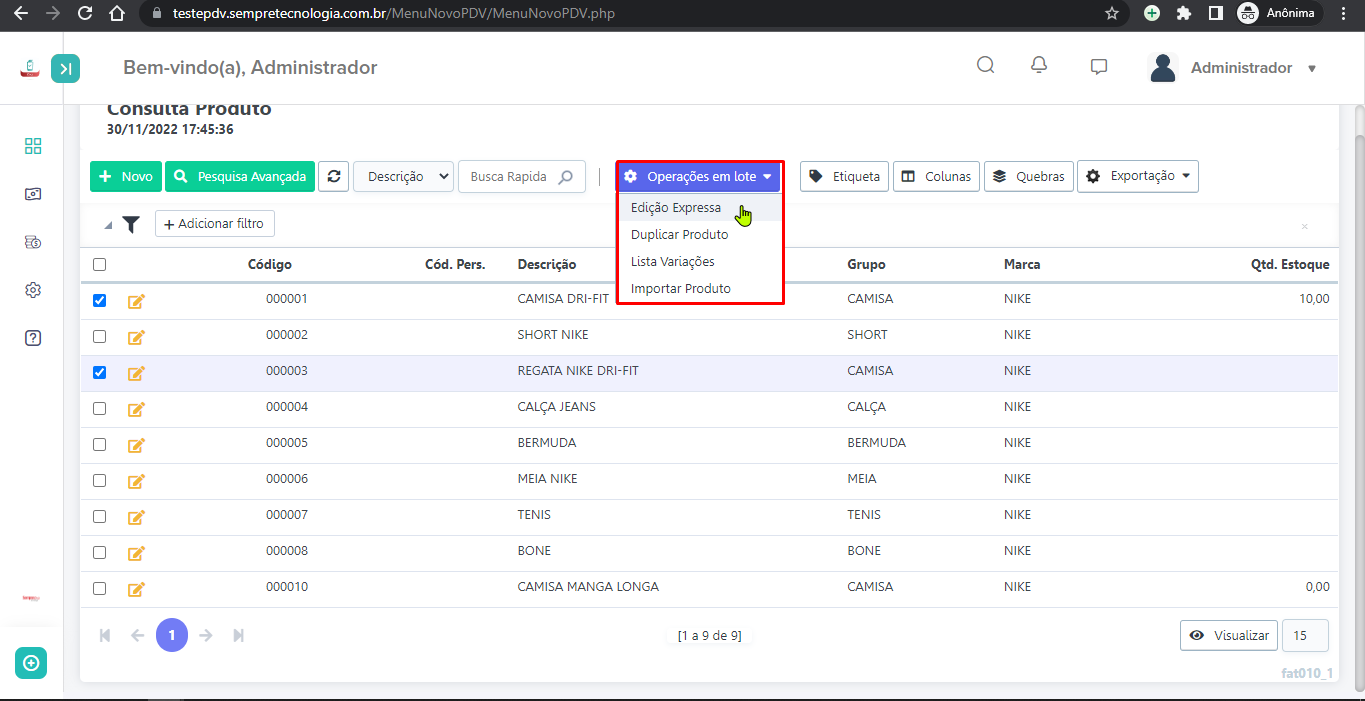The height and width of the screenshot is (701, 1365).
Task: Click the teal plus circle in sidebar
Action: 31,663
